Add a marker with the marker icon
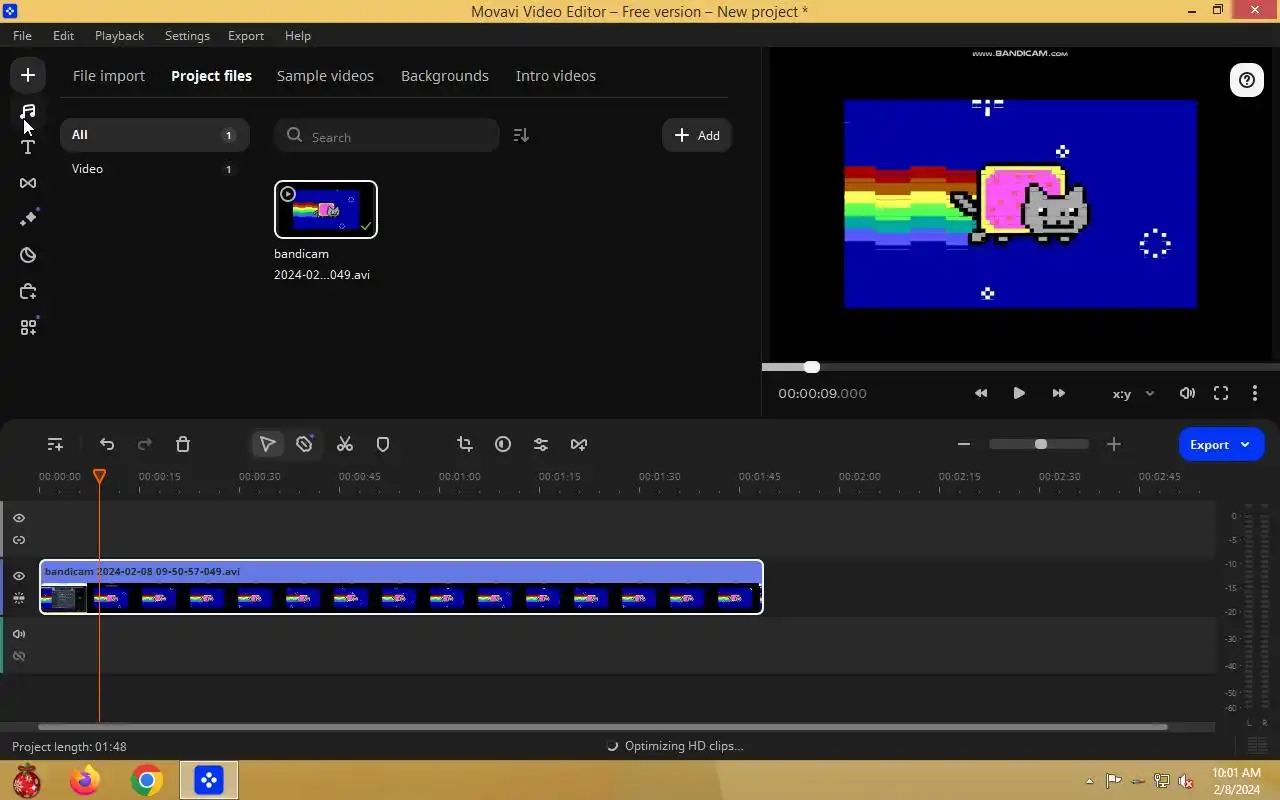Screen dimensions: 1280x800 tap(383, 444)
